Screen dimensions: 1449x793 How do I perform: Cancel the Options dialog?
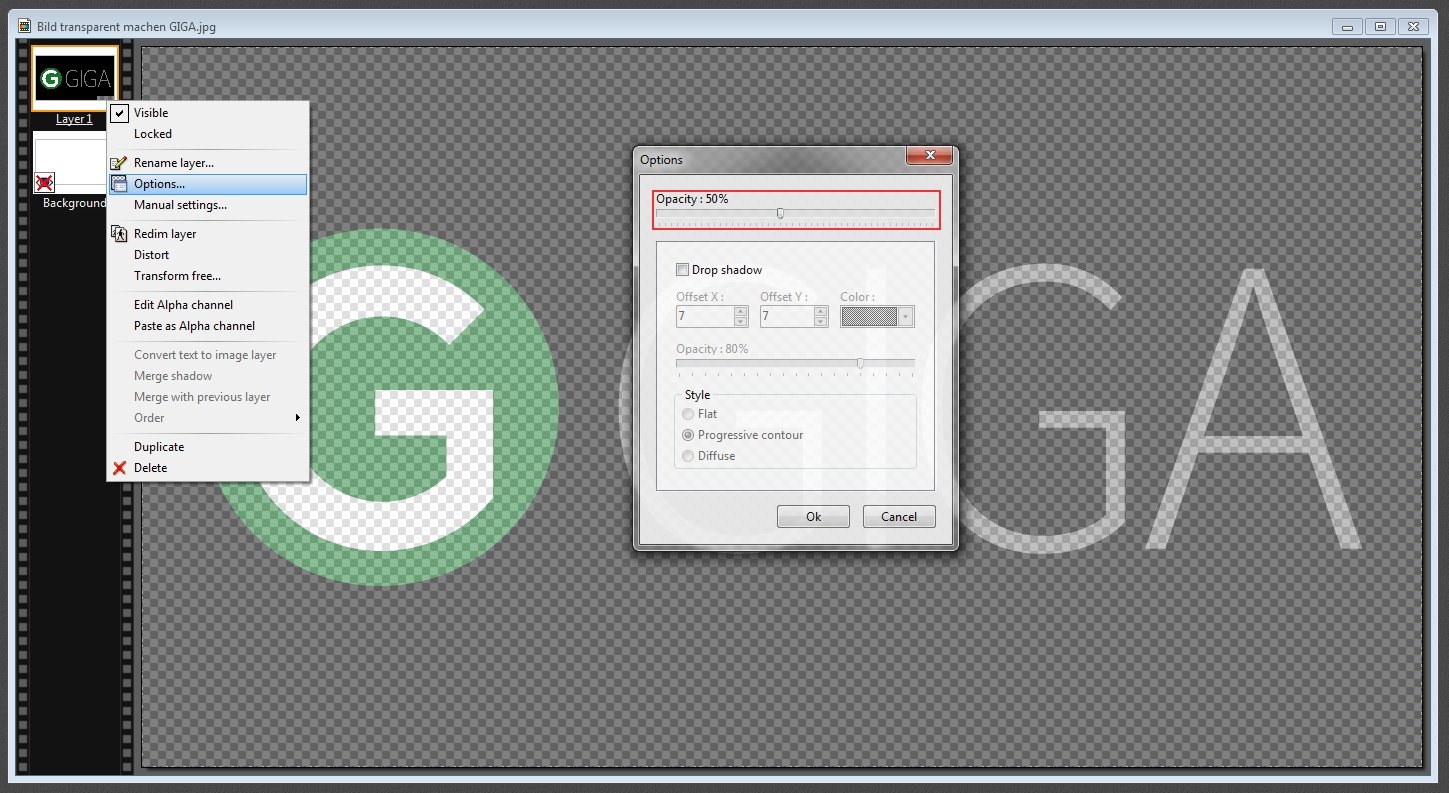pyautogui.click(x=898, y=517)
